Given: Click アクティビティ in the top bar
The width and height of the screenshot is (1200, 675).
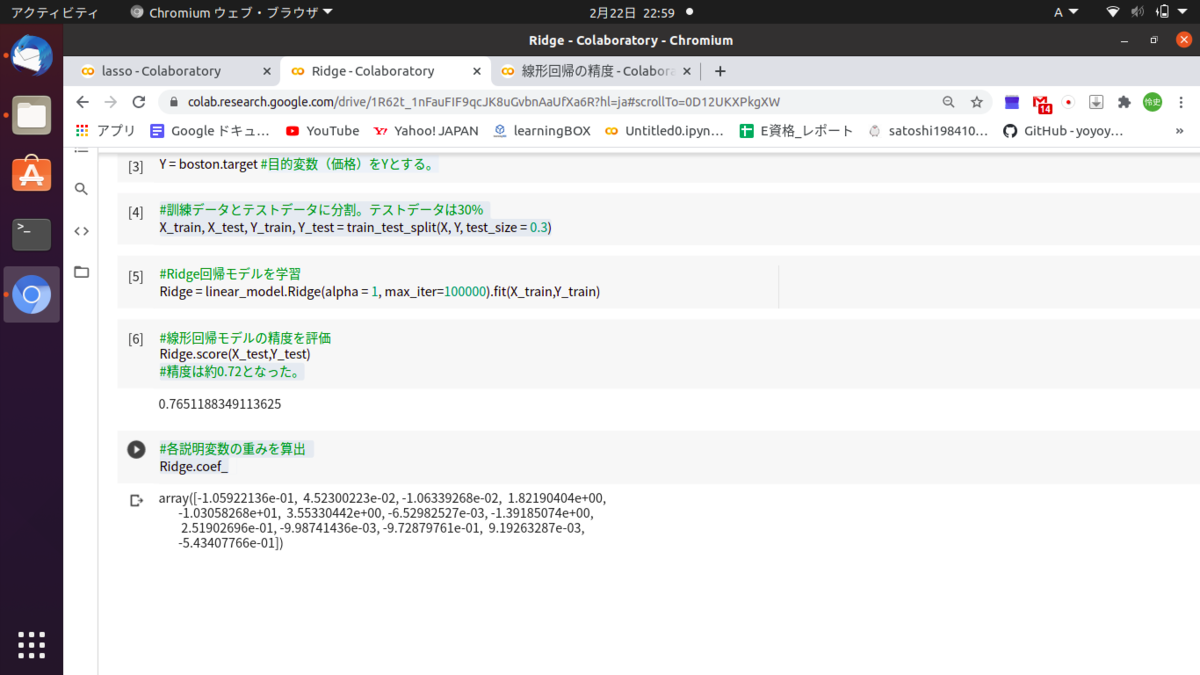Looking at the screenshot, I should (x=55, y=12).
